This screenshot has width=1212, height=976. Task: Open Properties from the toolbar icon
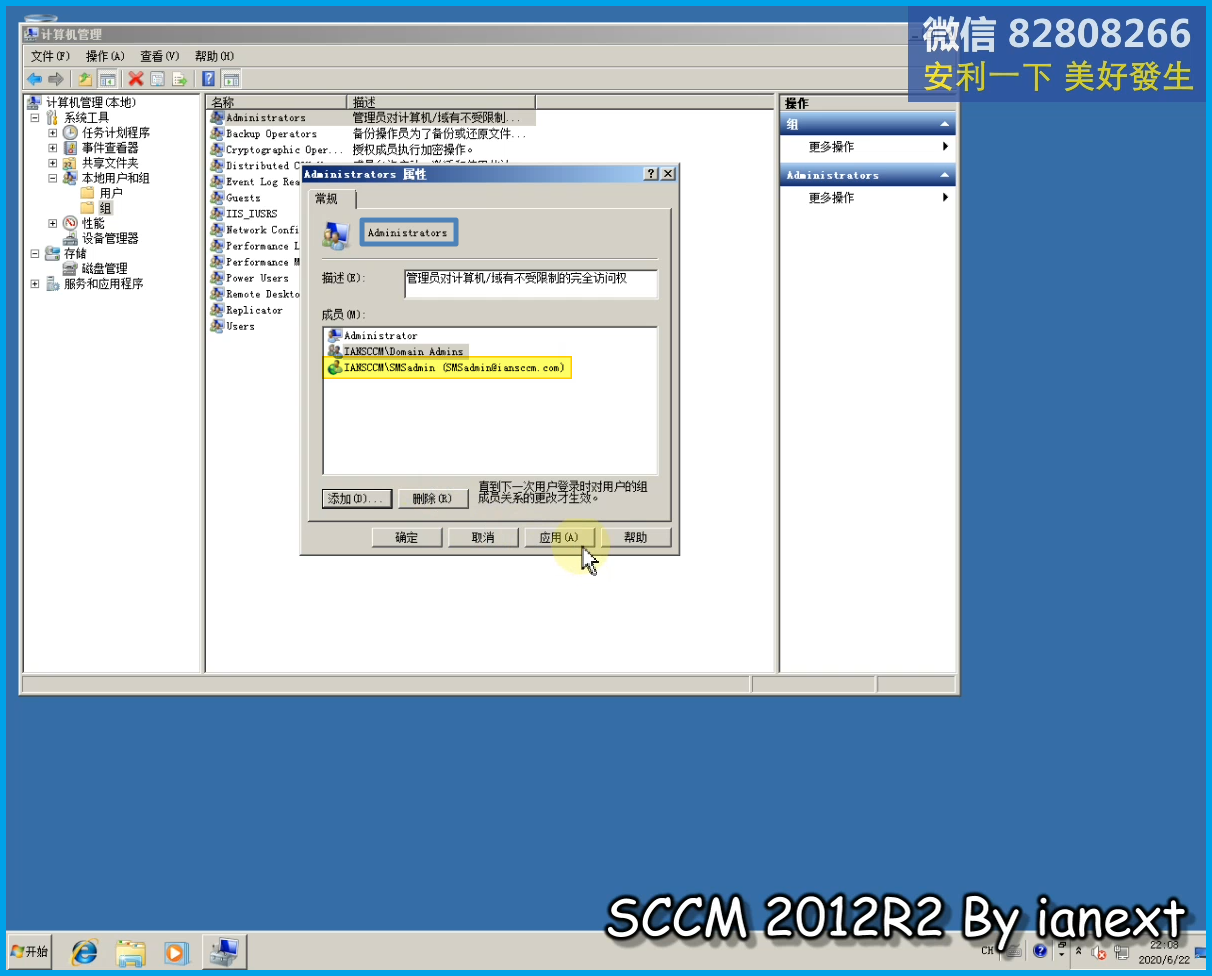158,79
